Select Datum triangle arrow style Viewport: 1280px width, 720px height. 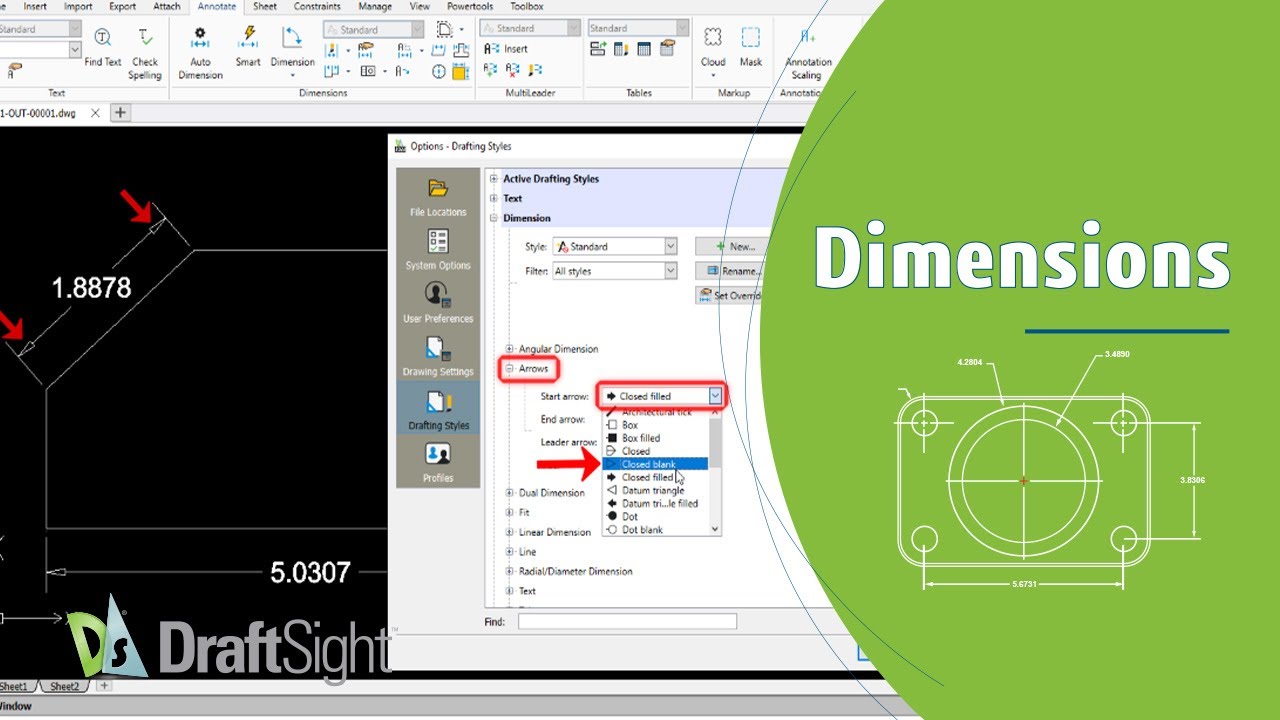655,490
